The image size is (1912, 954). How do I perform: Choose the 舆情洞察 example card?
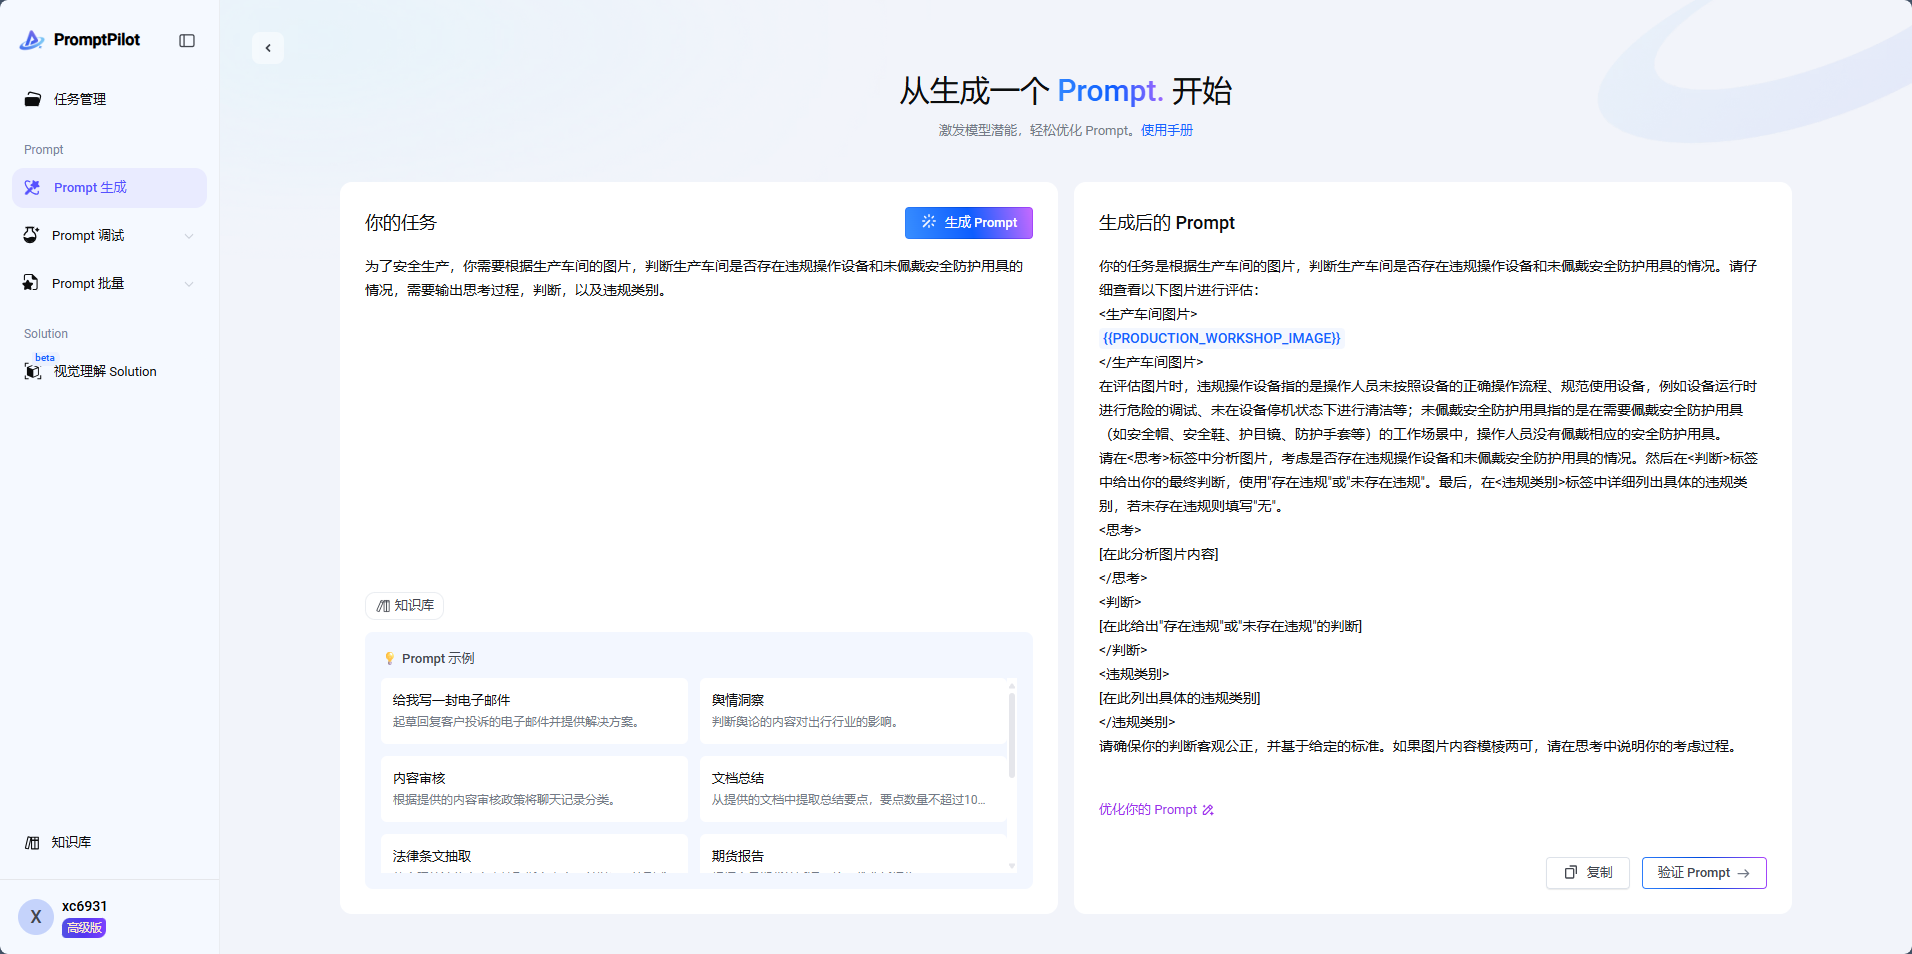852,710
